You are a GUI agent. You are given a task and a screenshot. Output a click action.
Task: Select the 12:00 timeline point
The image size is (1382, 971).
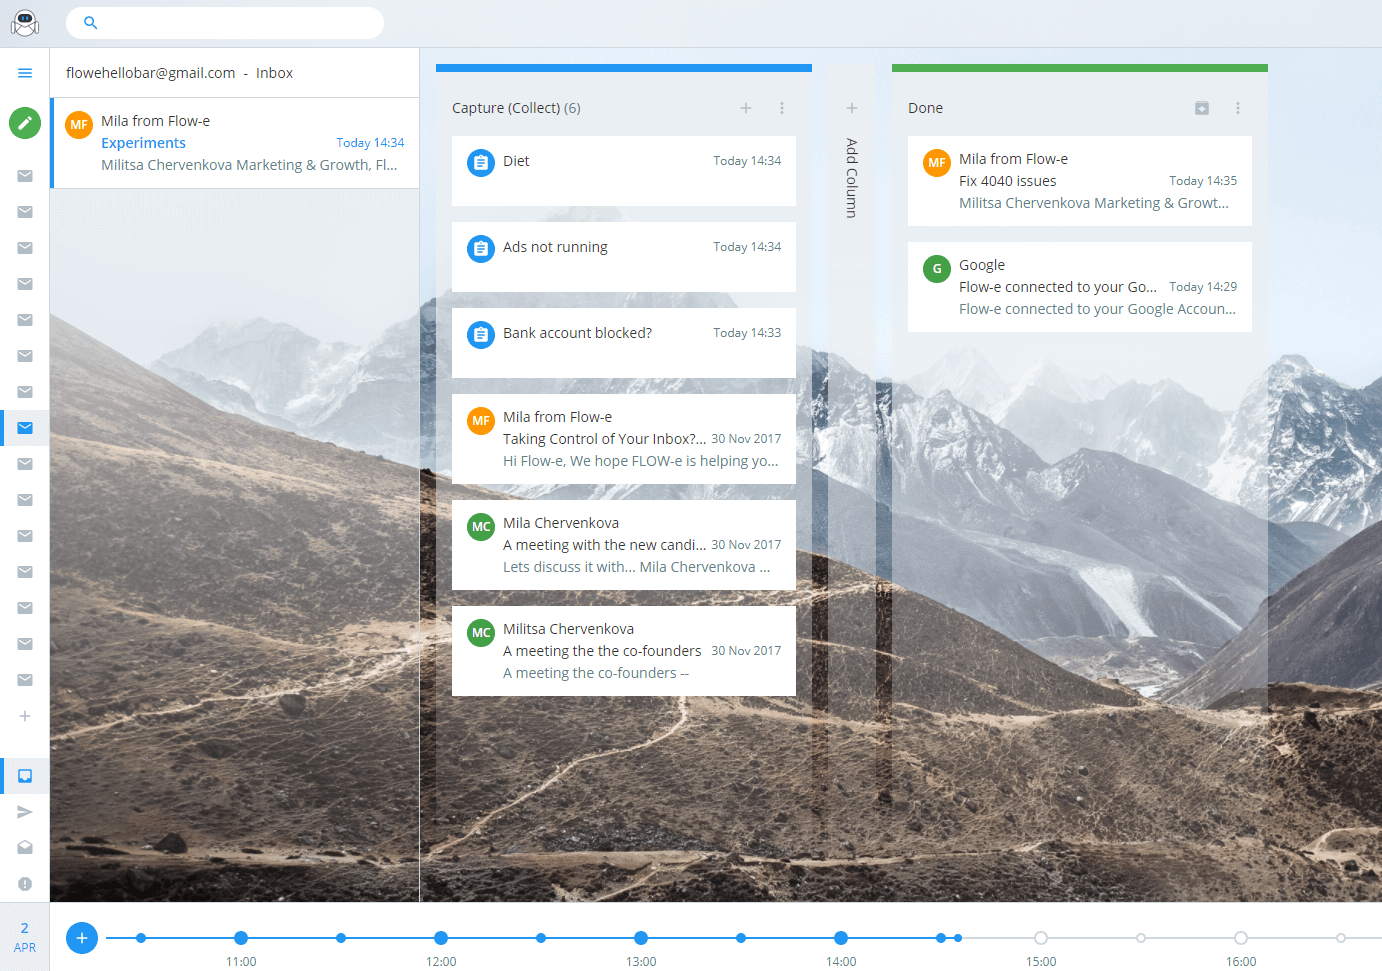coord(441,938)
